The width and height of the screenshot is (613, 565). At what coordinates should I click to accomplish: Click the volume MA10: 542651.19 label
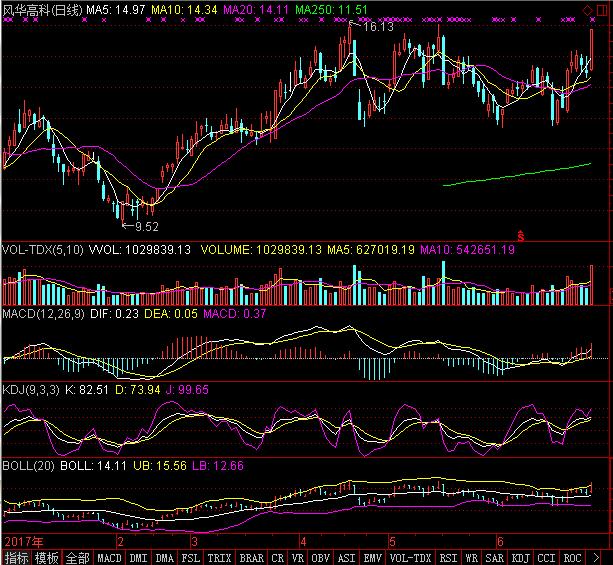(x=468, y=250)
